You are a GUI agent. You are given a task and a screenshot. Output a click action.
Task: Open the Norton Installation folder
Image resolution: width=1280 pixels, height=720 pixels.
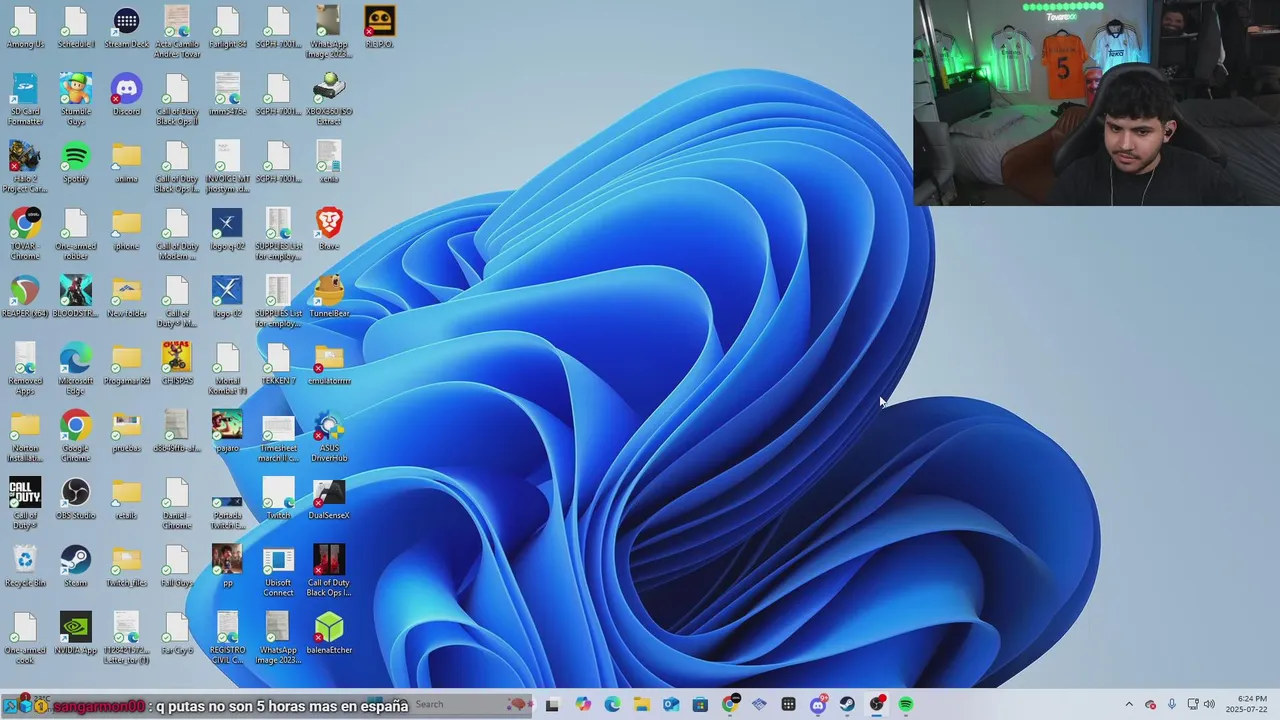[x=25, y=436]
